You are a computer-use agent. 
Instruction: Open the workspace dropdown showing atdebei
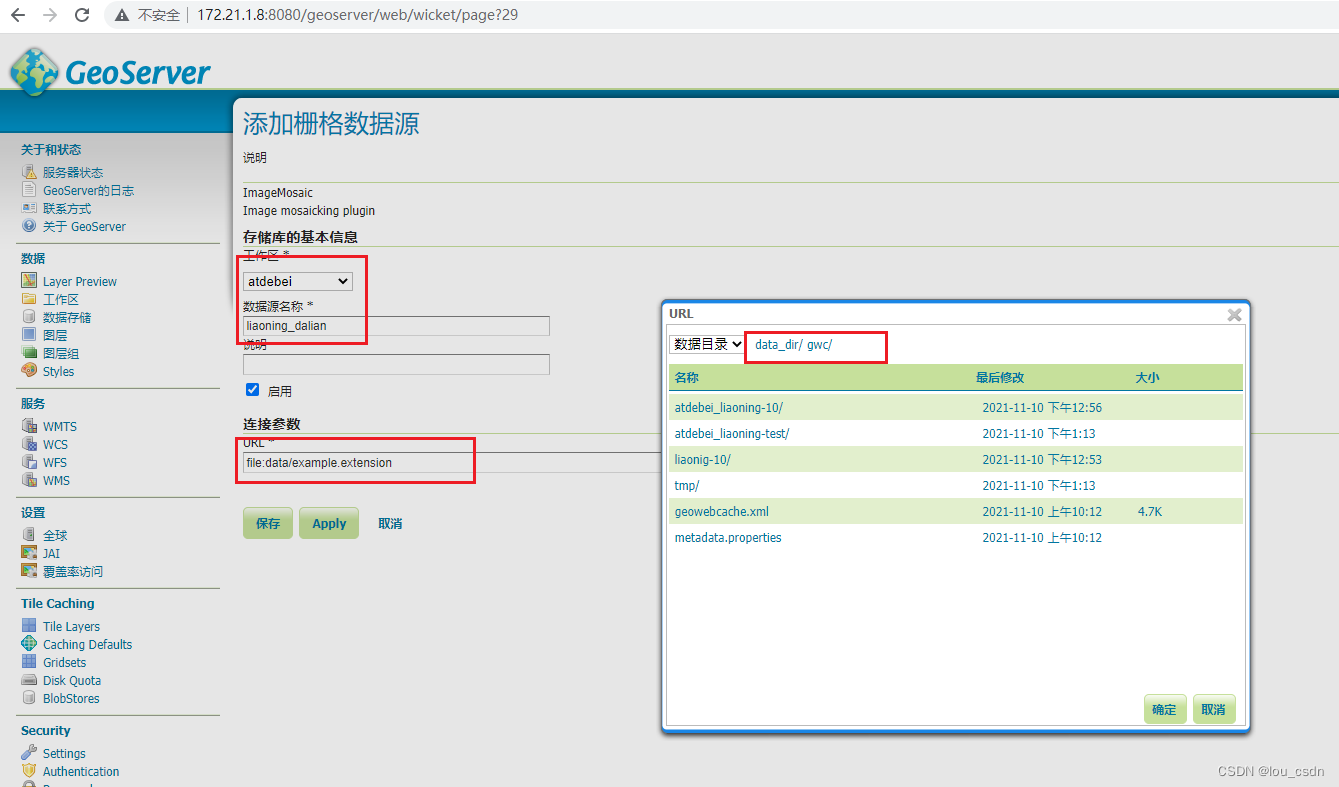(298, 282)
